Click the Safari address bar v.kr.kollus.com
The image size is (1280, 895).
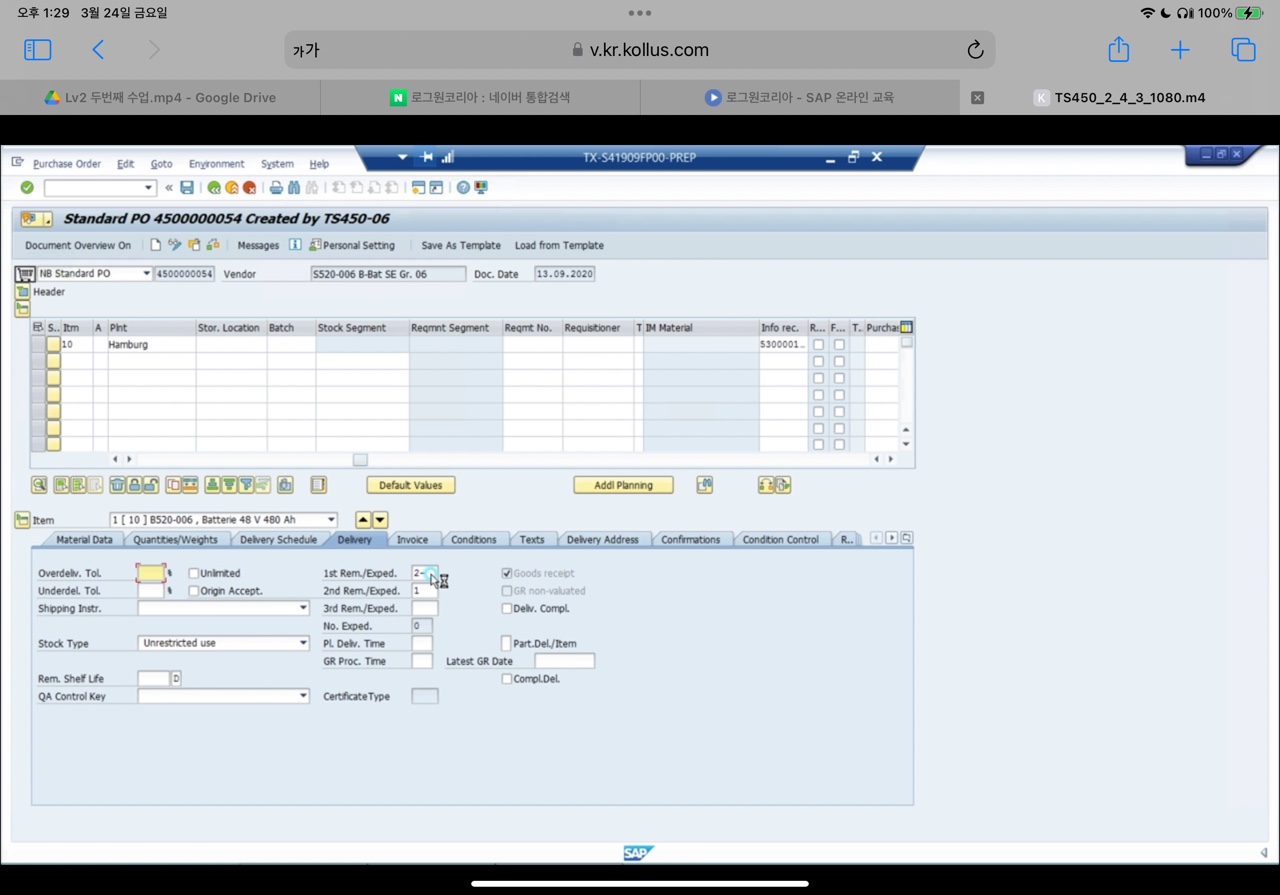click(640, 50)
